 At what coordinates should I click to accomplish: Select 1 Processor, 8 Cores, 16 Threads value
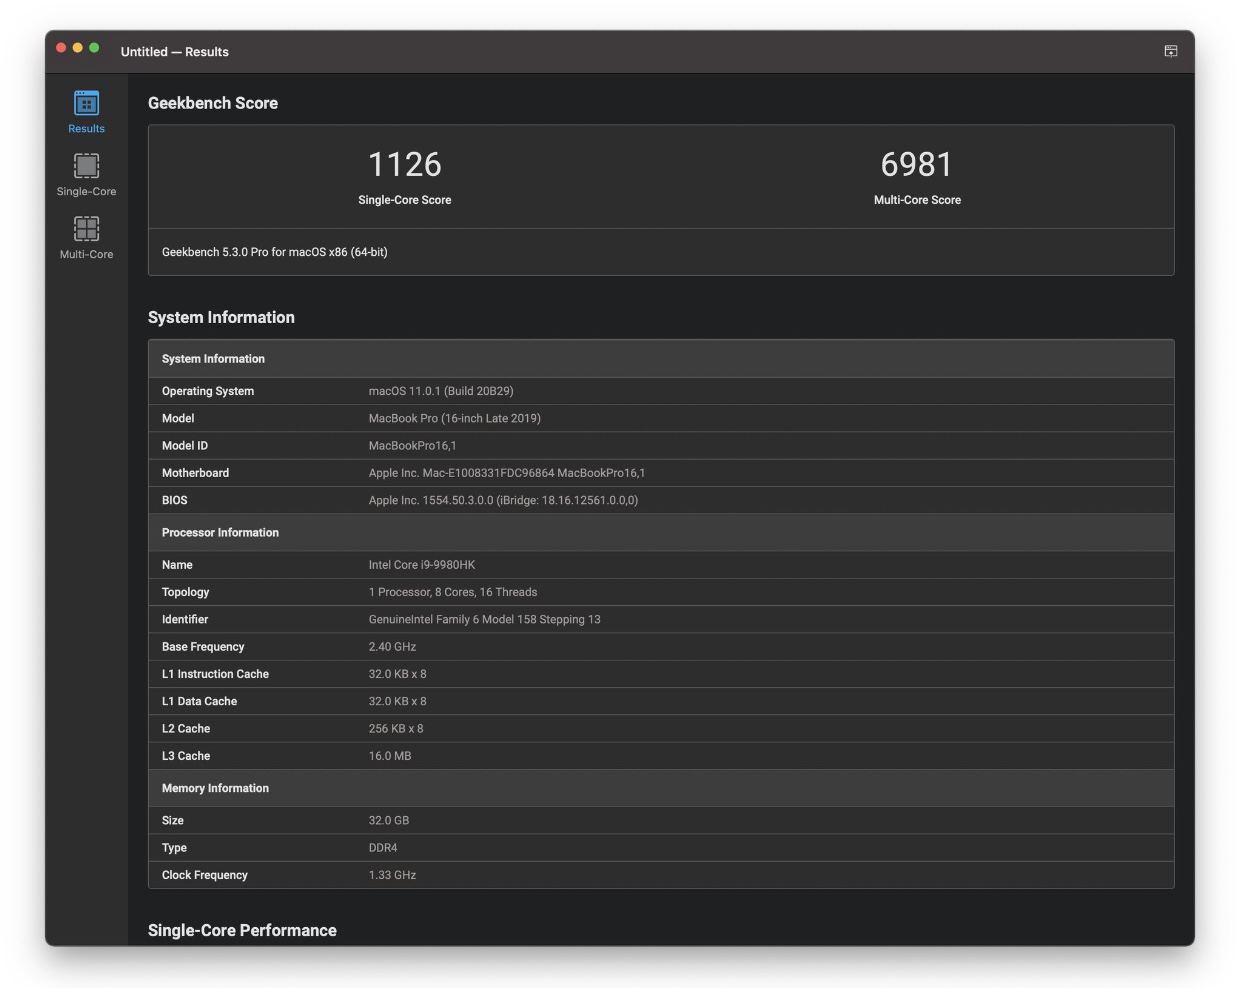[x=453, y=592]
